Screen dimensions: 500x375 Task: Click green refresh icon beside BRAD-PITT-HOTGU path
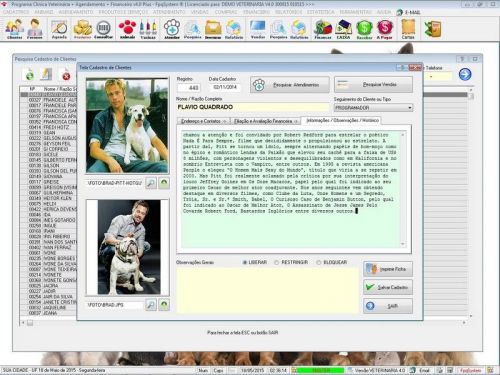(x=164, y=183)
